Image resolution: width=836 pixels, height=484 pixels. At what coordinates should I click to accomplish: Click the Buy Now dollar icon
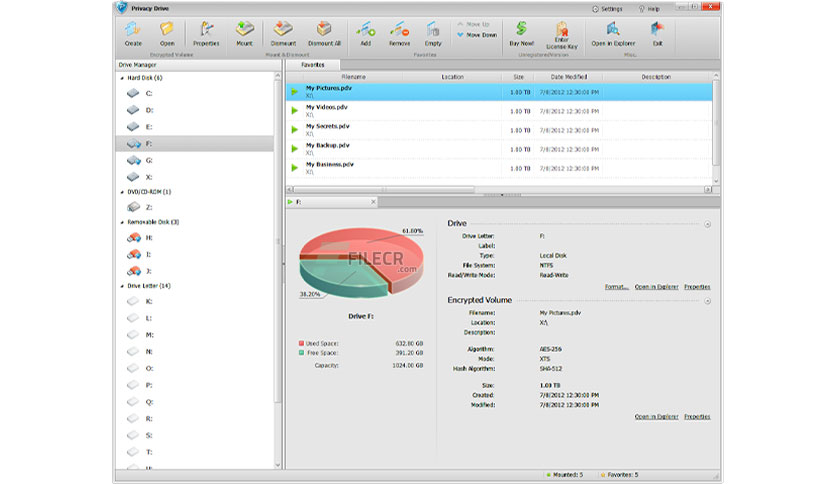pos(521,34)
